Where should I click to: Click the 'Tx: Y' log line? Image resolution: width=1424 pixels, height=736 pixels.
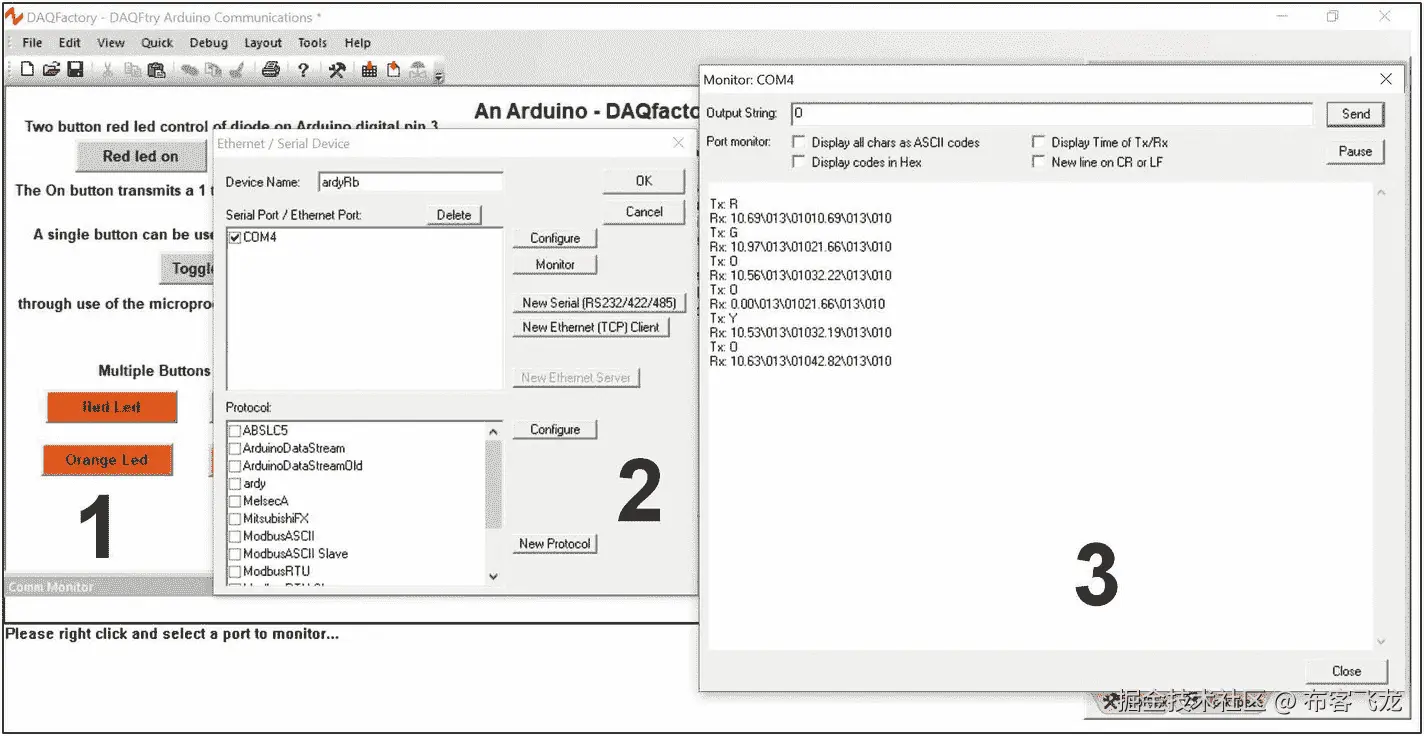724,318
